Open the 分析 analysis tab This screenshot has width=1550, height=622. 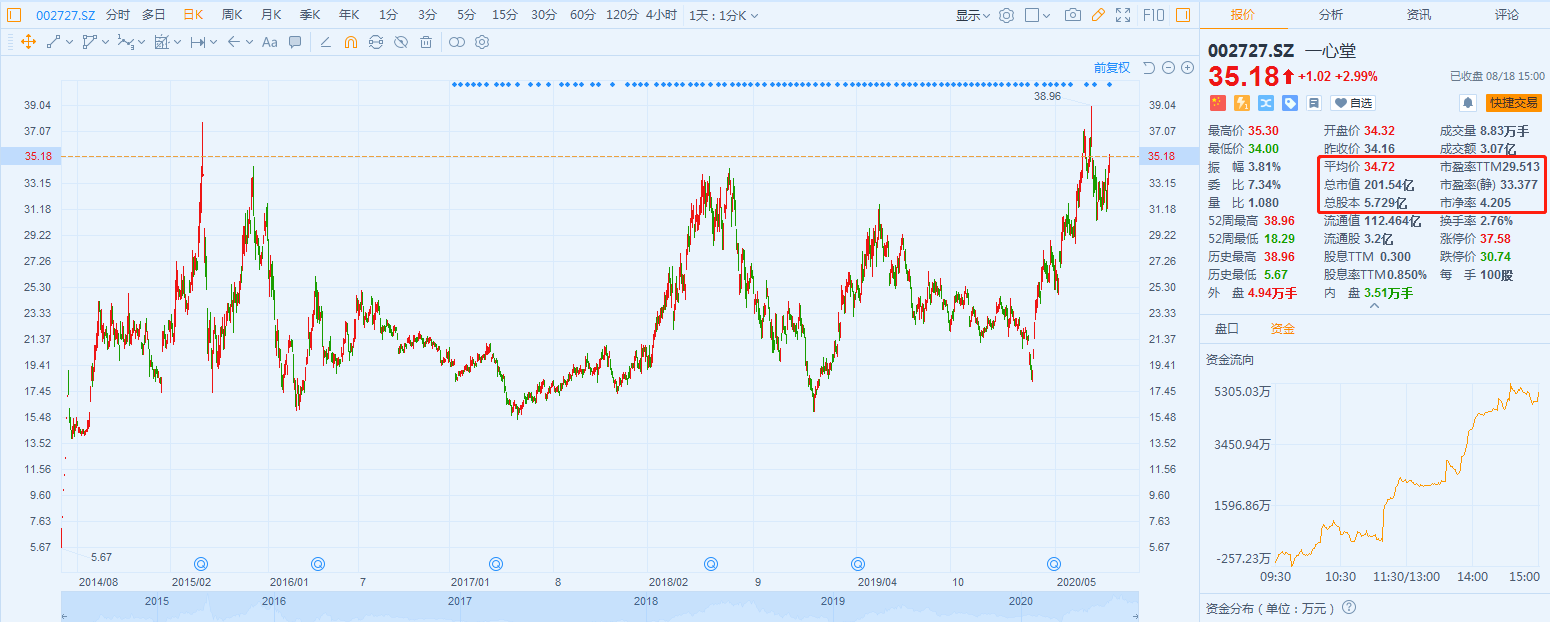pyautogui.click(x=1330, y=15)
